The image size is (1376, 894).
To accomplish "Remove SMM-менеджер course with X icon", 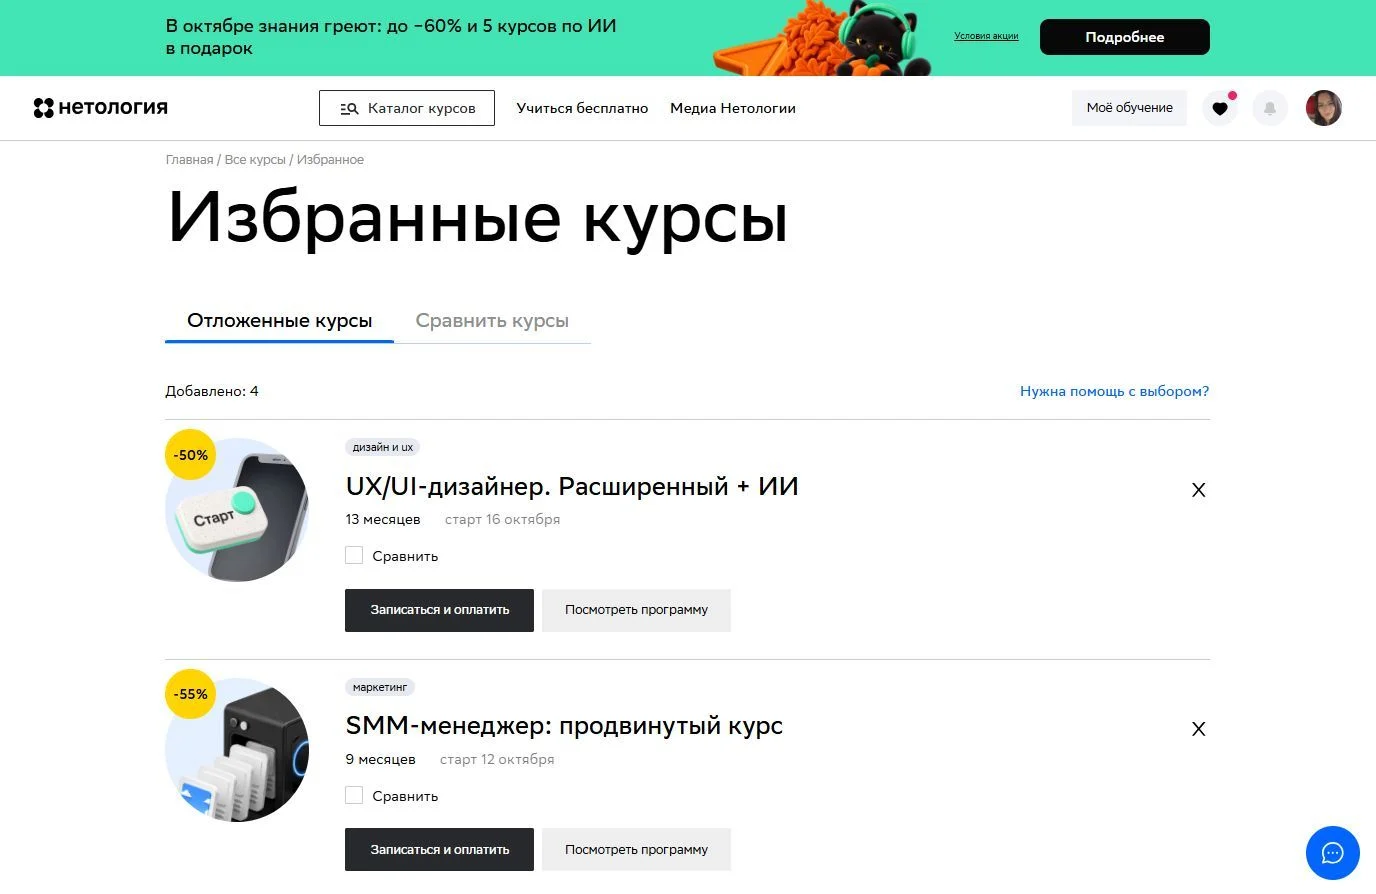I will (1198, 729).
